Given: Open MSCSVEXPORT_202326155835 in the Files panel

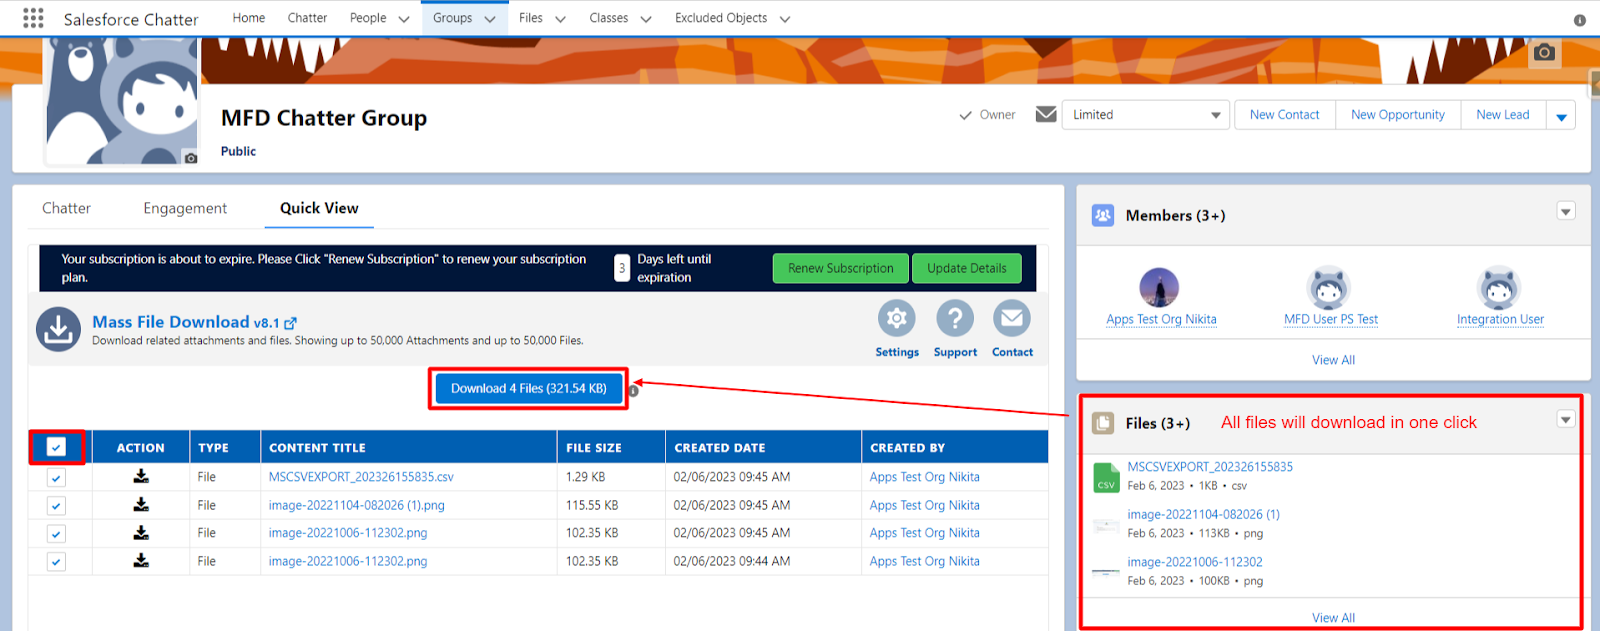Looking at the screenshot, I should coord(1210,467).
